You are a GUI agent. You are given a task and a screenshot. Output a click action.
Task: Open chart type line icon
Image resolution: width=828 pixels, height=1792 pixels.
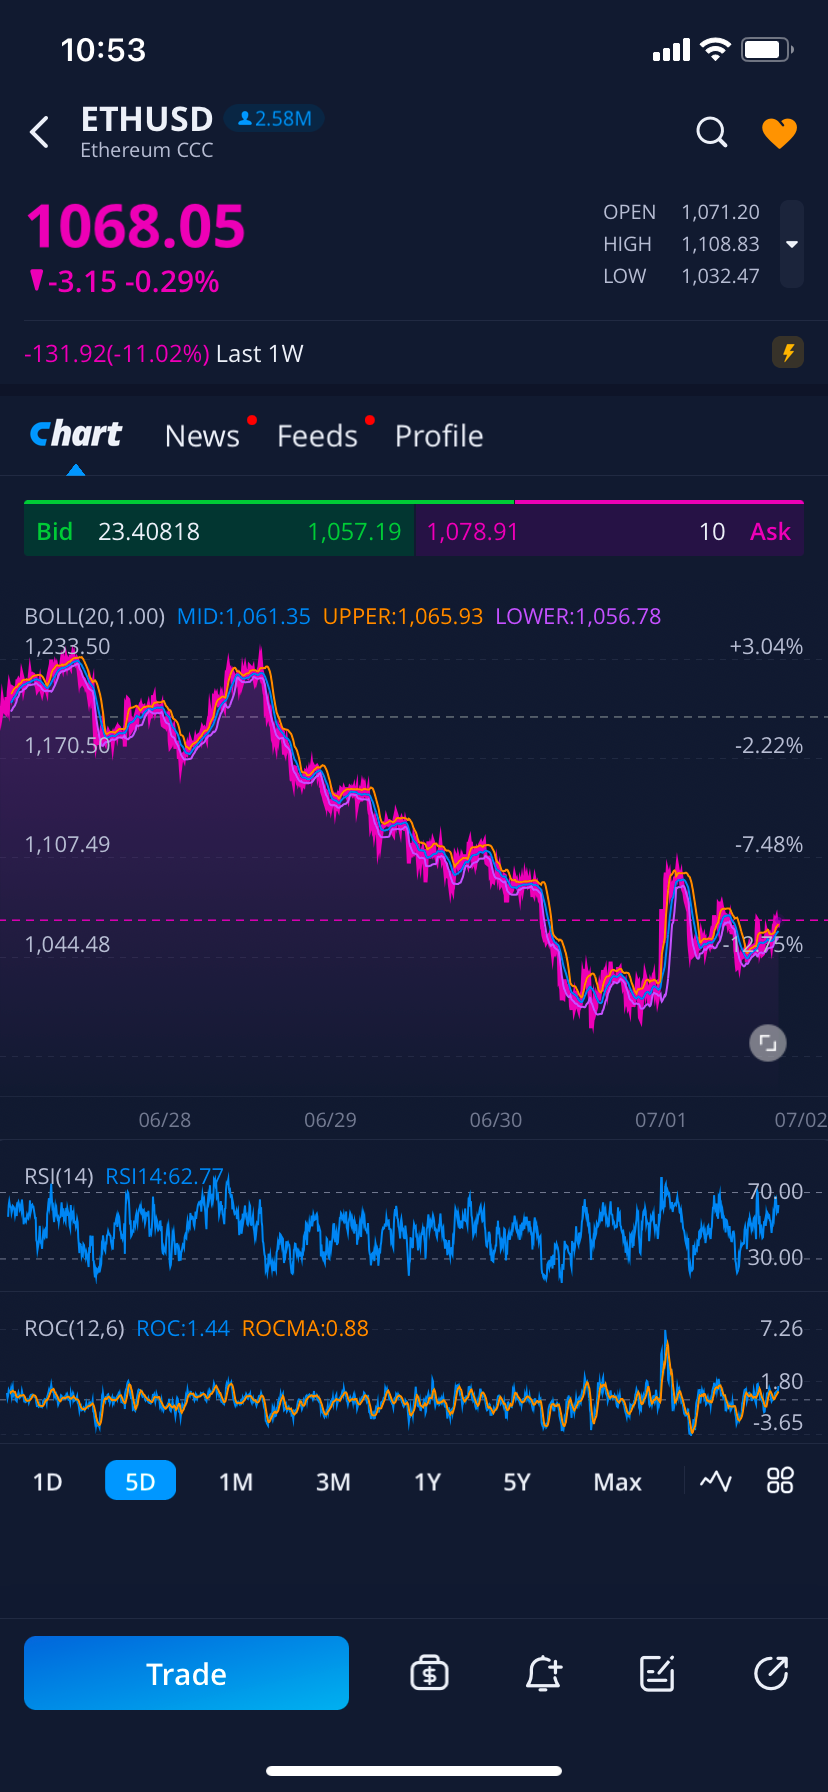click(716, 1481)
